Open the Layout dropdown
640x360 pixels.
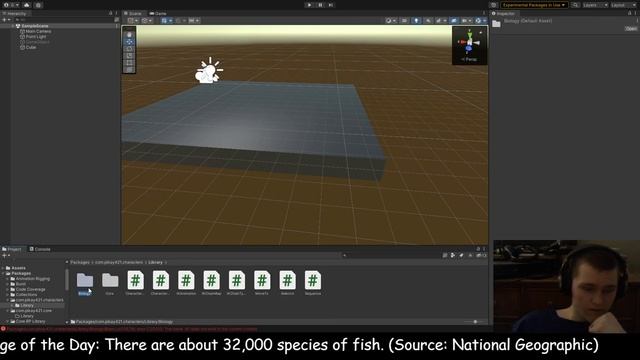coord(623,5)
